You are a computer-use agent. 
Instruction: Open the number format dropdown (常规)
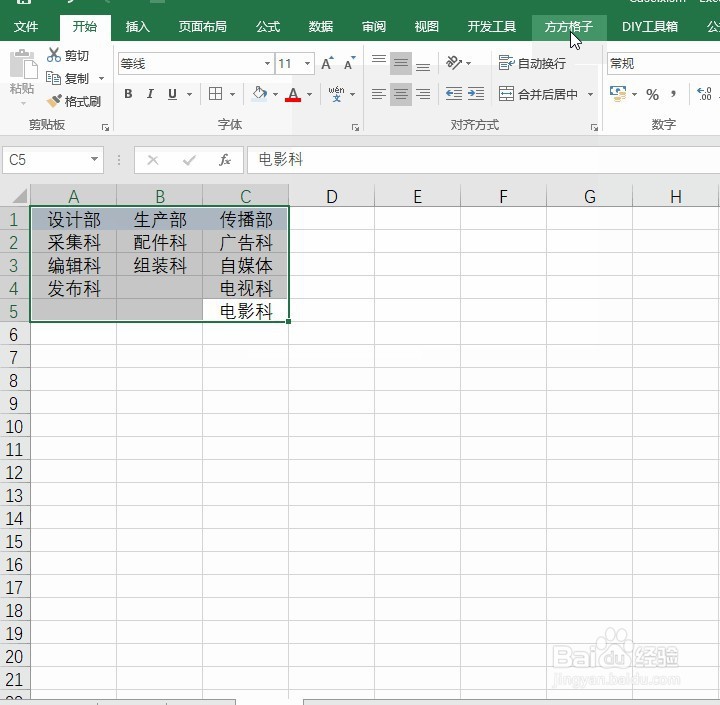663,63
